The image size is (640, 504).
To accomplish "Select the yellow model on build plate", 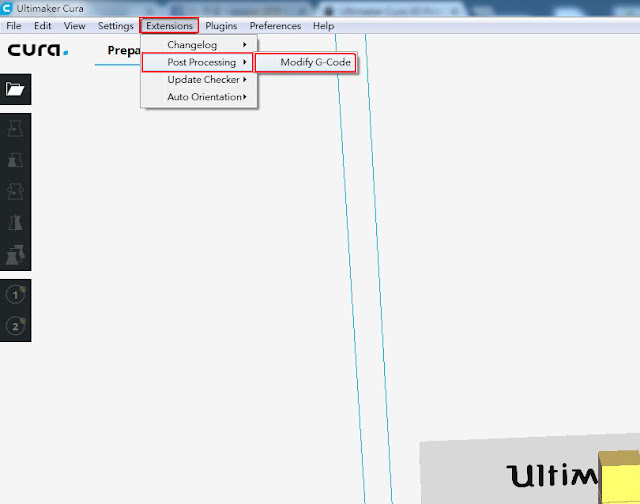I will tap(619, 476).
